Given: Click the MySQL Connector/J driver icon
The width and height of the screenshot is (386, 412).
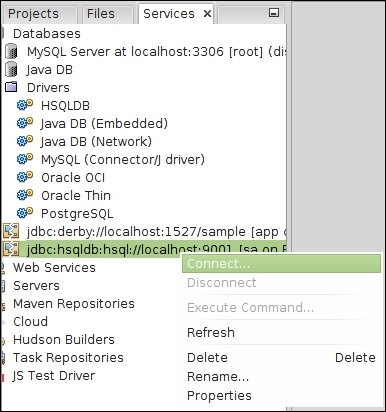Looking at the screenshot, I should click(25, 159).
